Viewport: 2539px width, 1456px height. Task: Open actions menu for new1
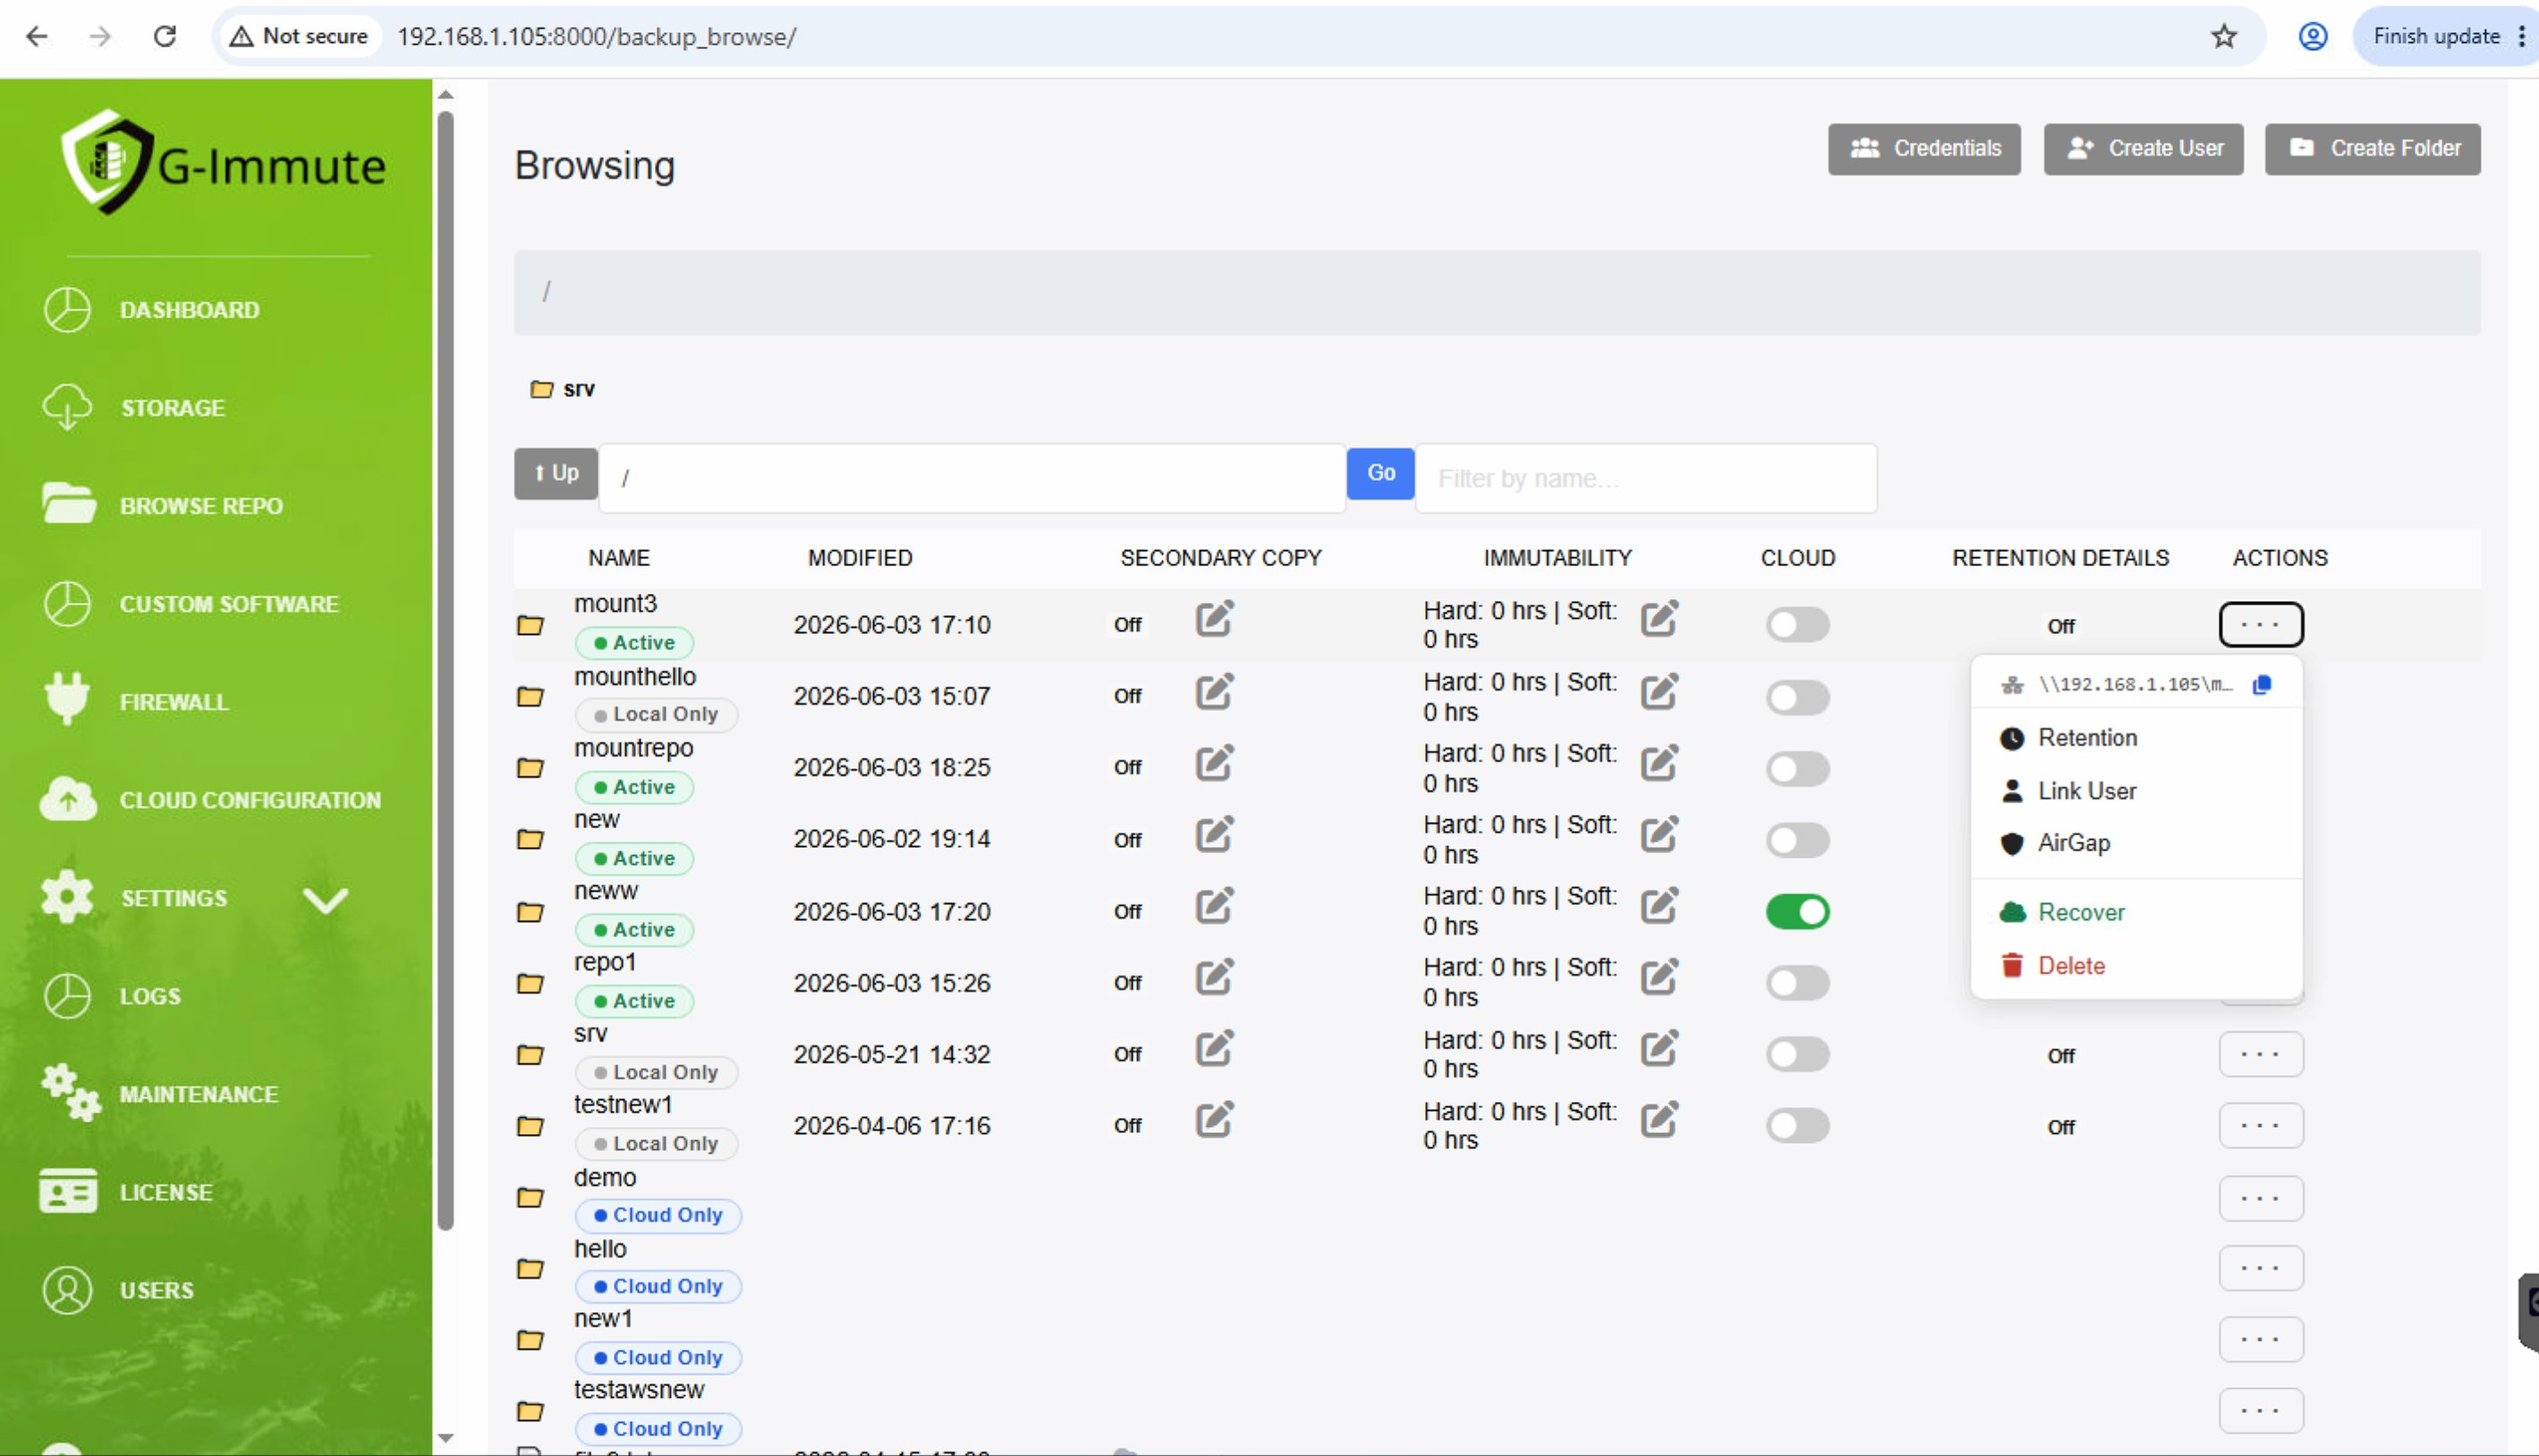point(2260,1340)
